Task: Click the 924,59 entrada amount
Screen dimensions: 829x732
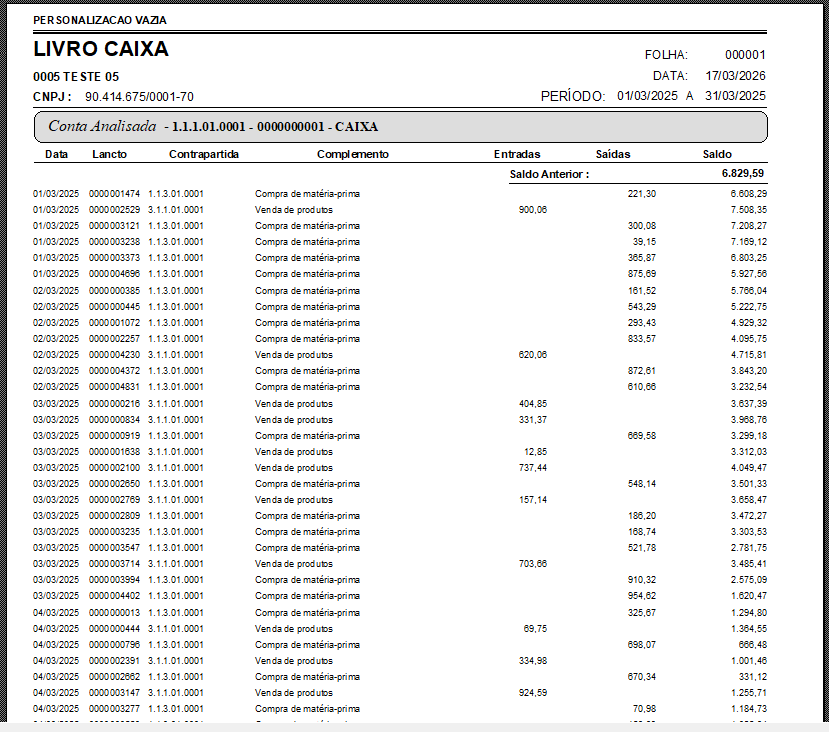Action: (x=532, y=692)
